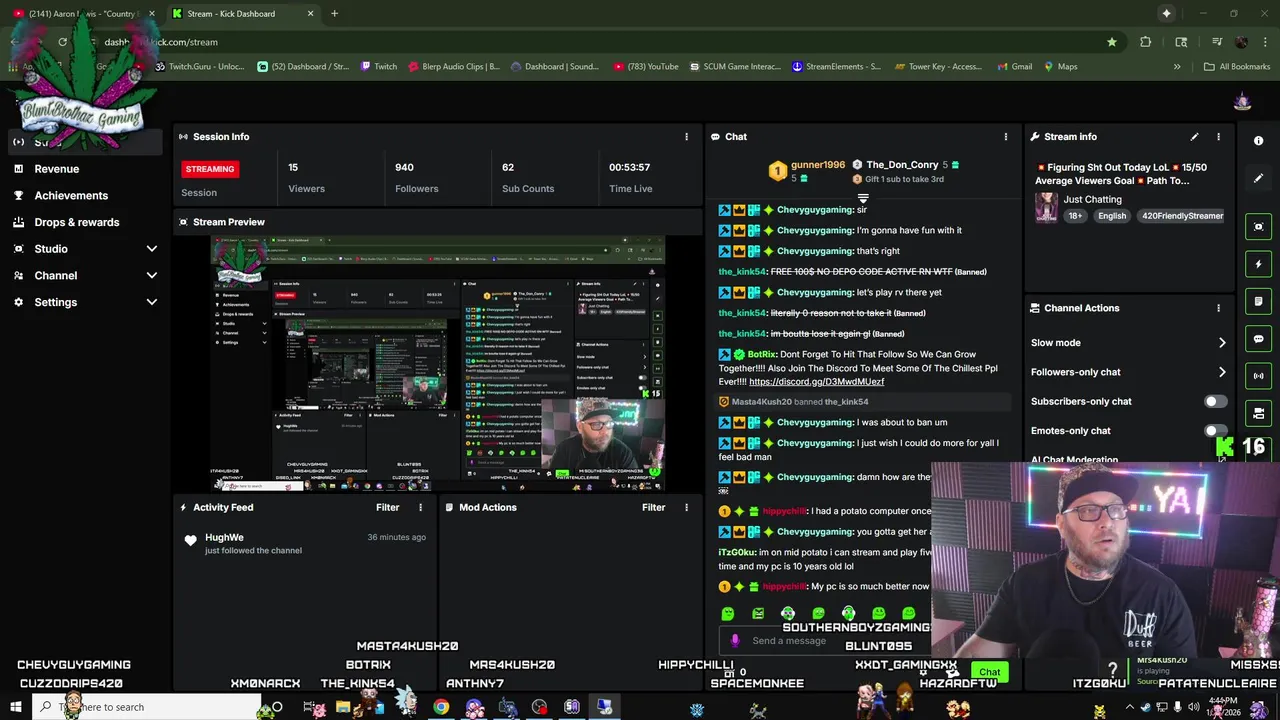The width and height of the screenshot is (1280, 720).
Task: Expand the Channel sidebar section
Action: click(152, 276)
